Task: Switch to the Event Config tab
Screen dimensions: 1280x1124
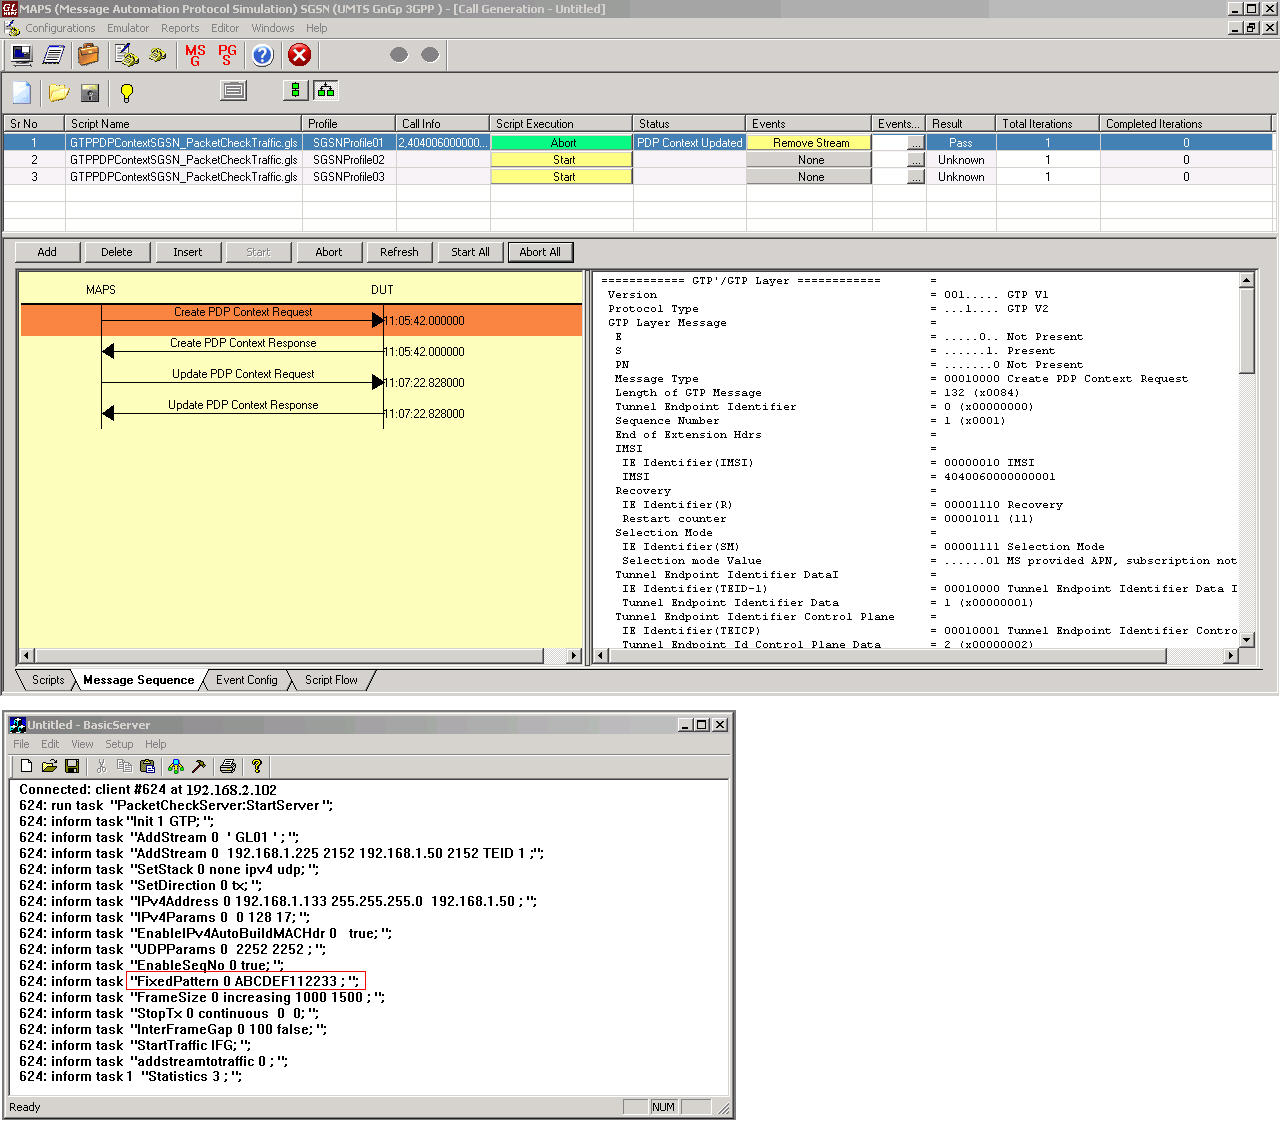Action: [247, 680]
